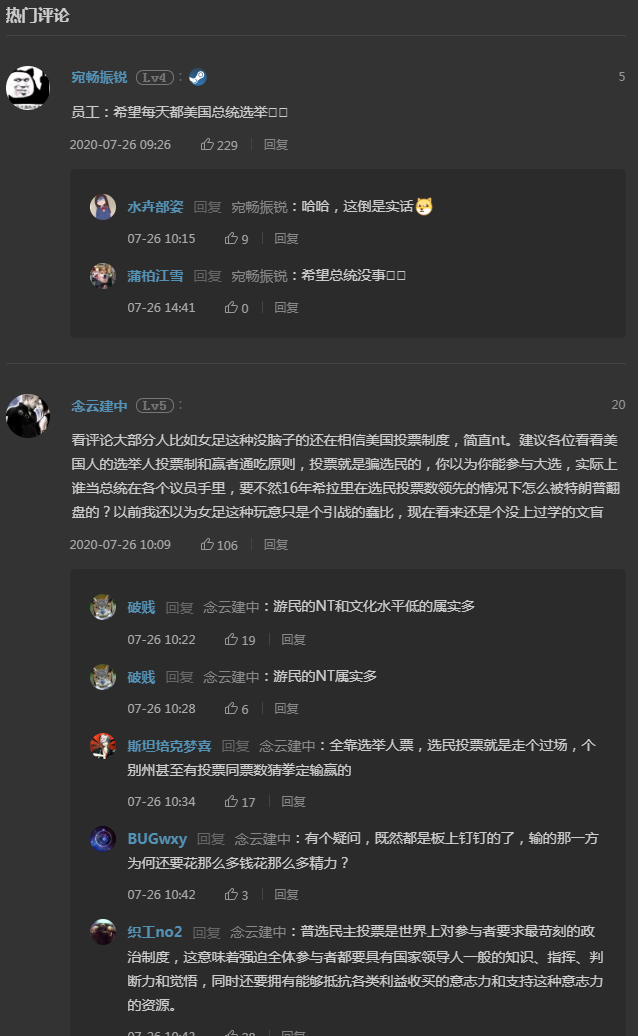Open username link BUGwxy

point(157,839)
